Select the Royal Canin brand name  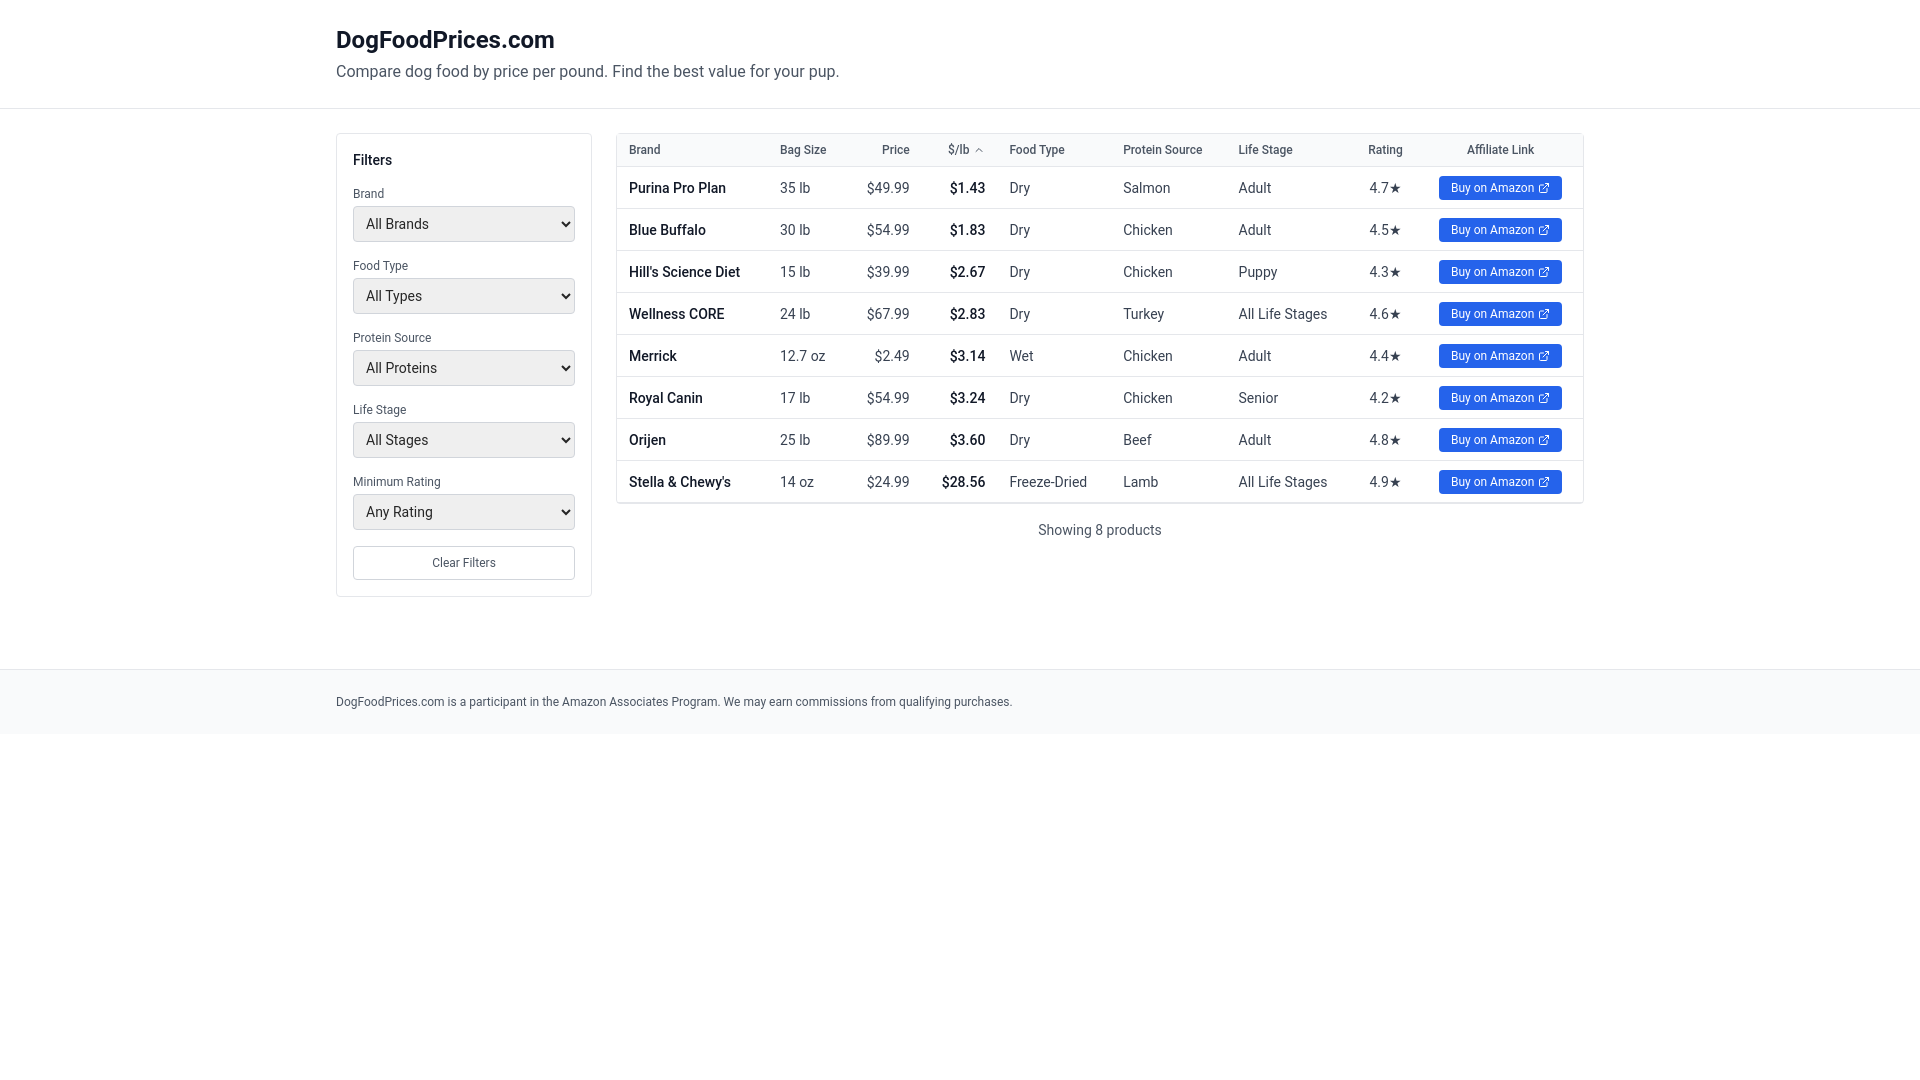click(665, 398)
